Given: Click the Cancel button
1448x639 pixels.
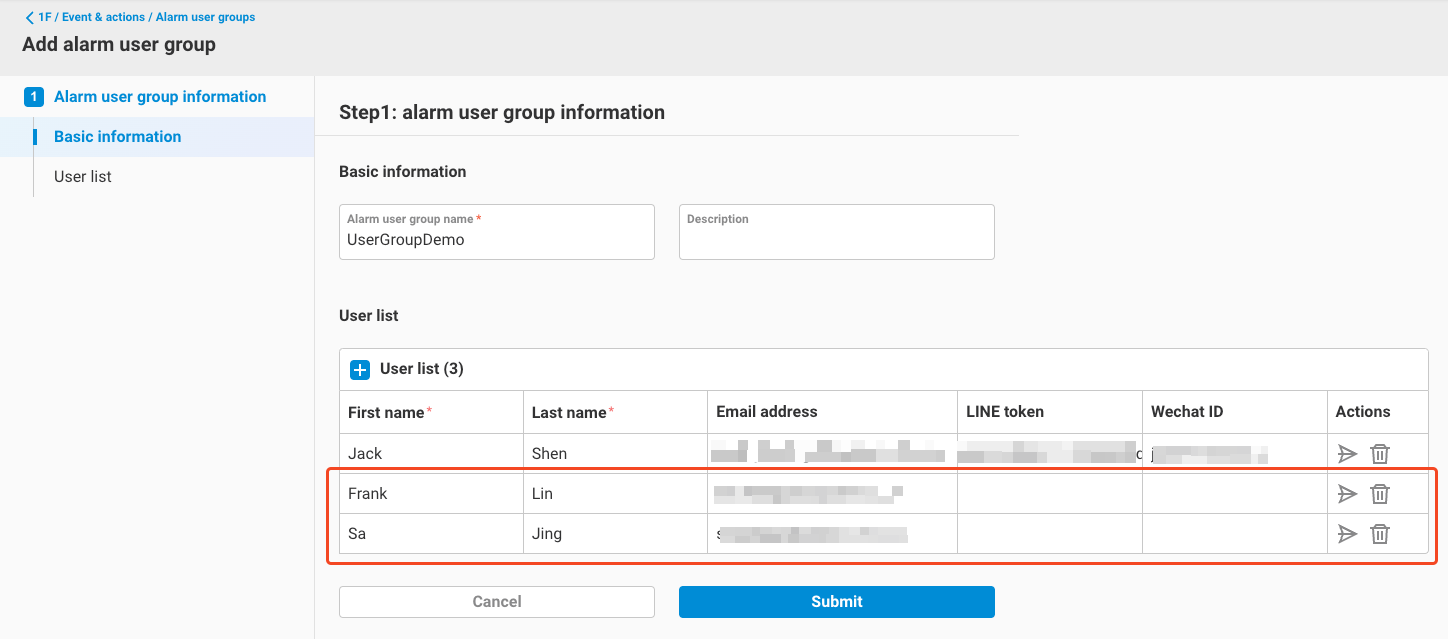Looking at the screenshot, I should 497,602.
